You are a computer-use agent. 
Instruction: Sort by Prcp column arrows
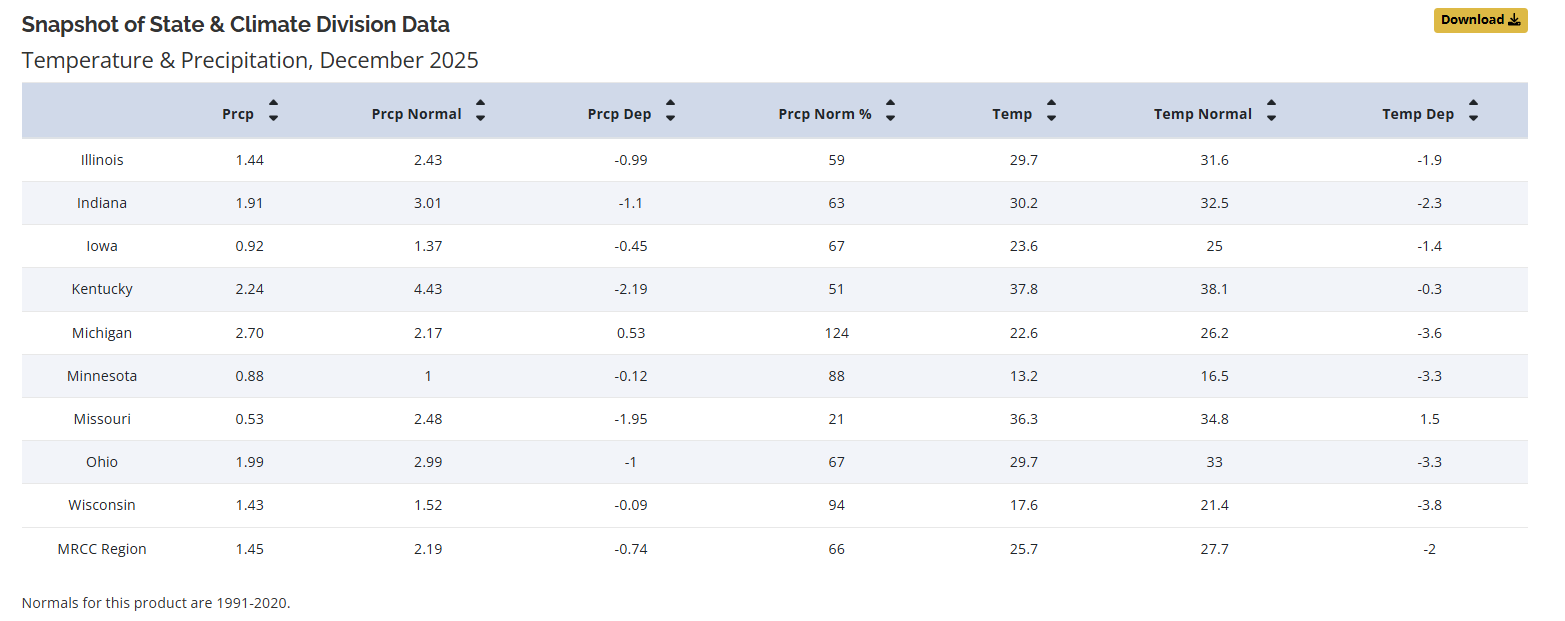(273, 110)
